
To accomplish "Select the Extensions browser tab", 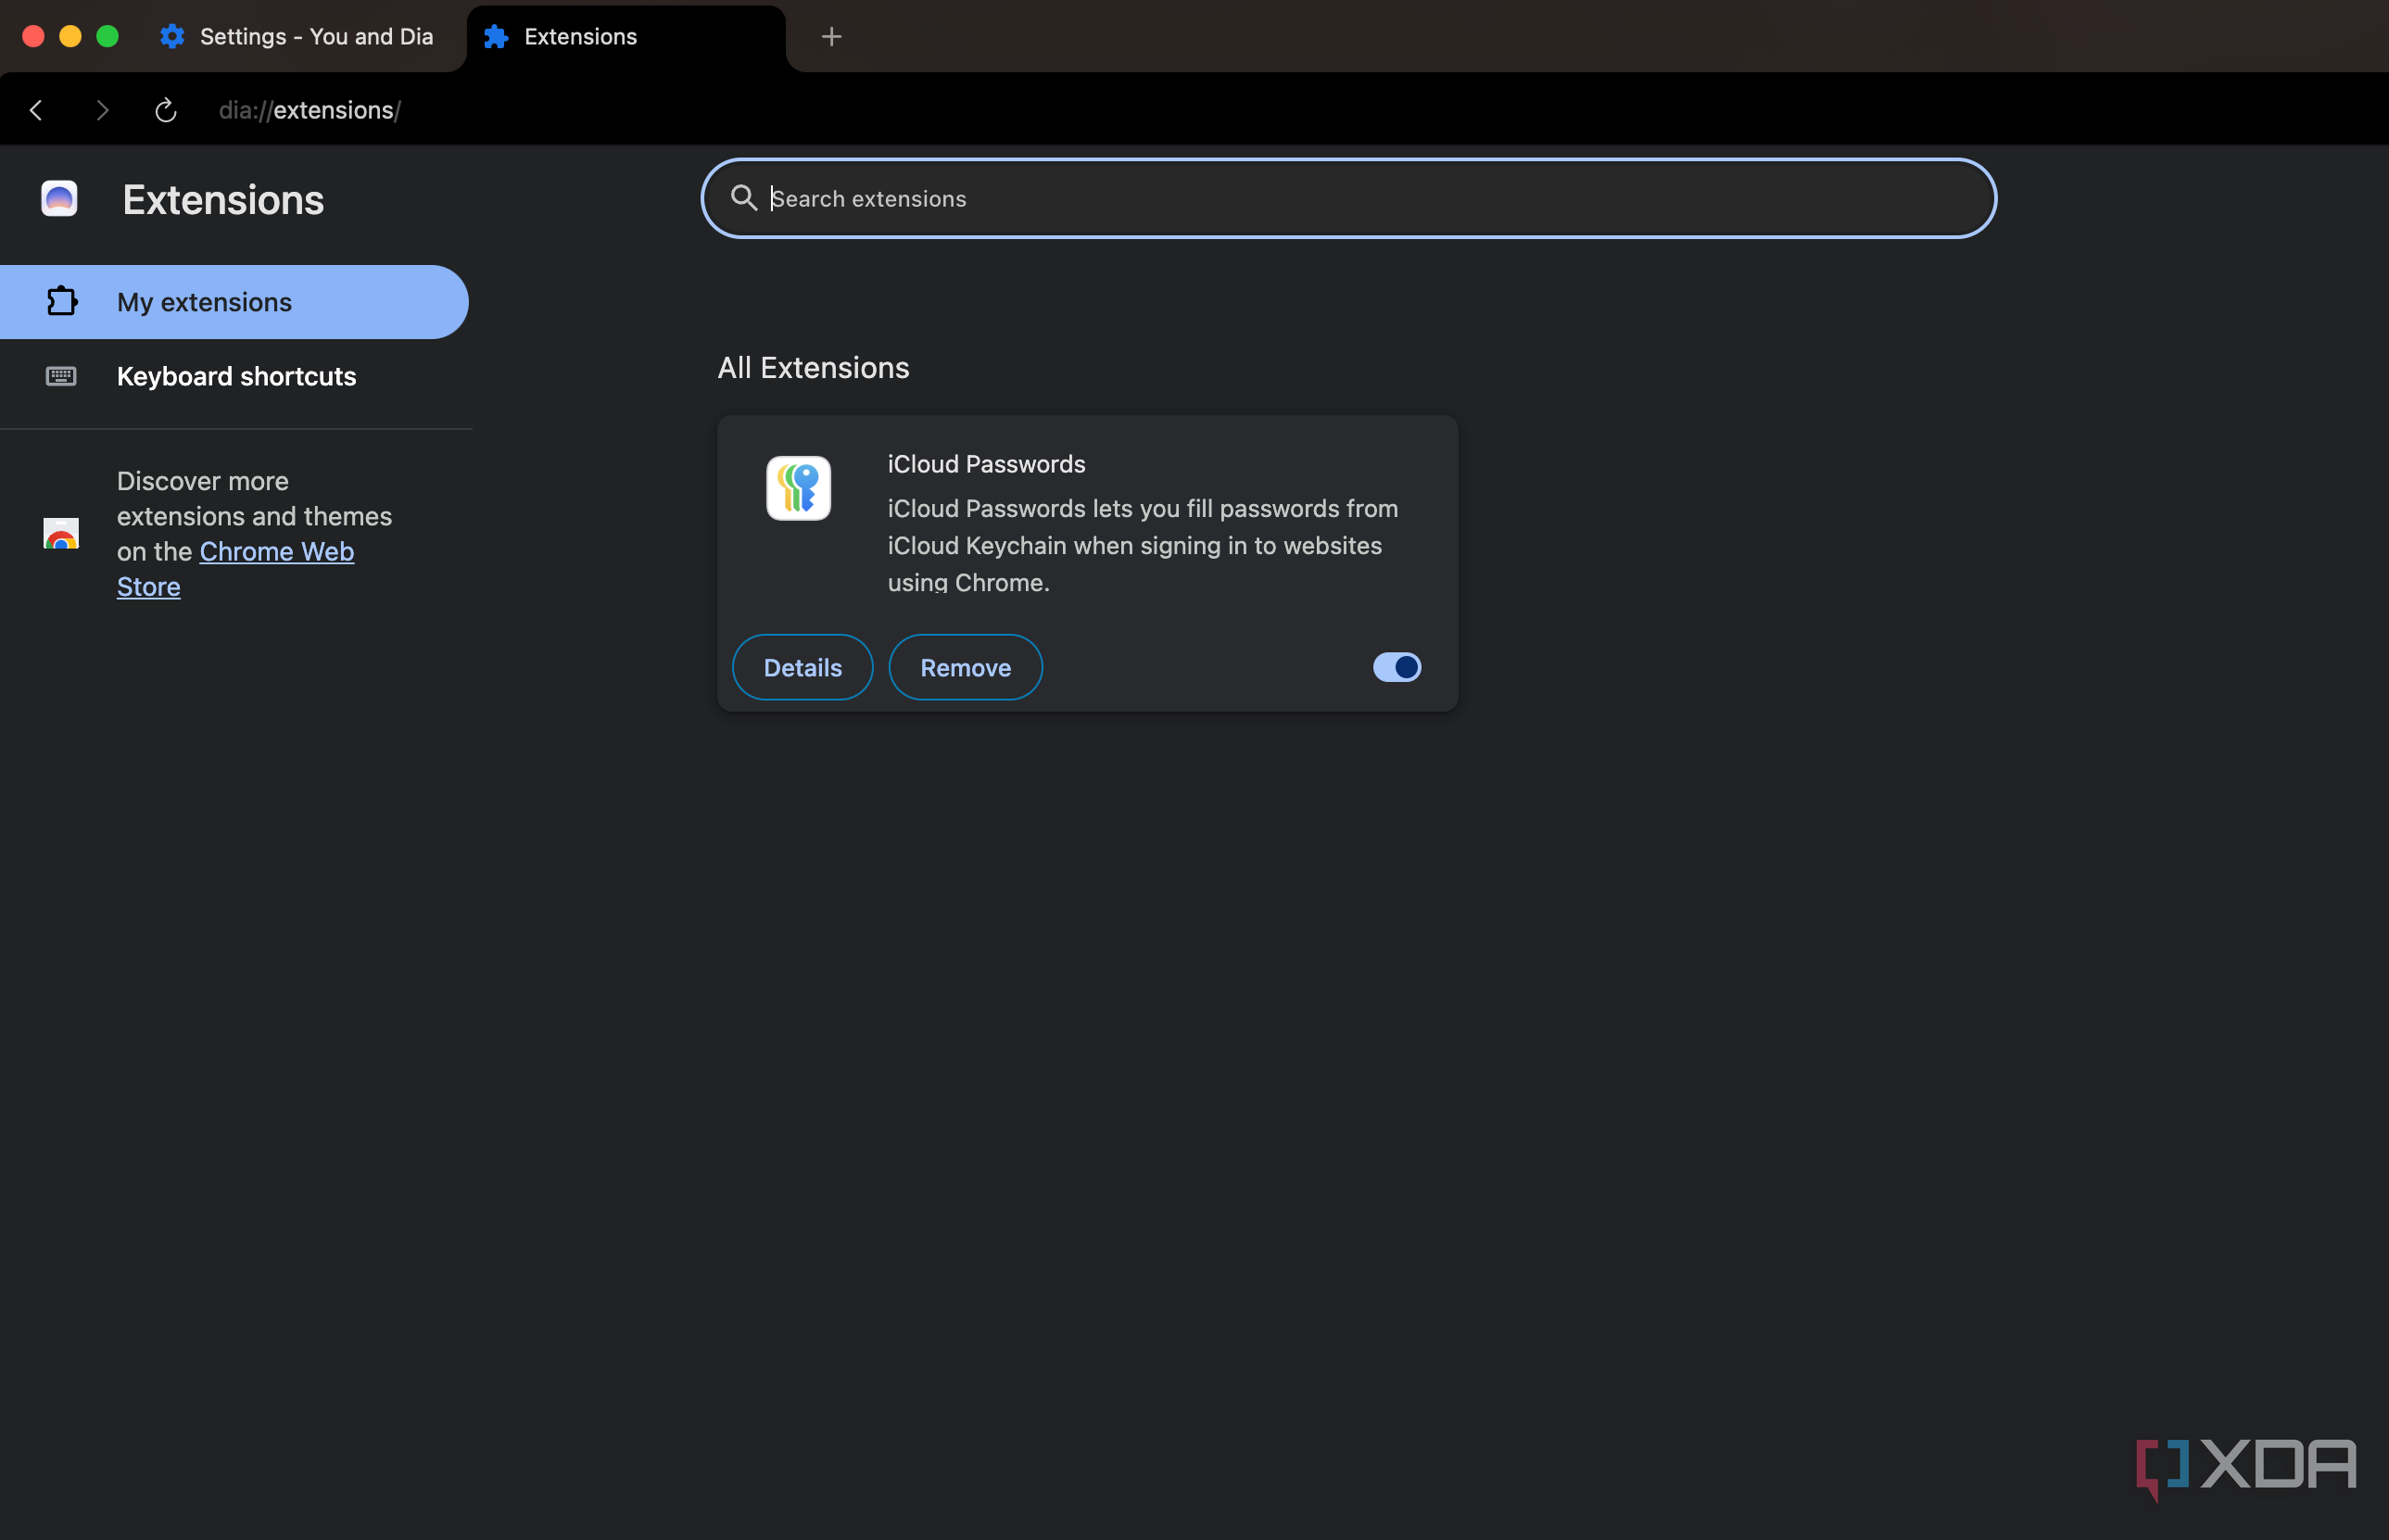I will 626,37.
